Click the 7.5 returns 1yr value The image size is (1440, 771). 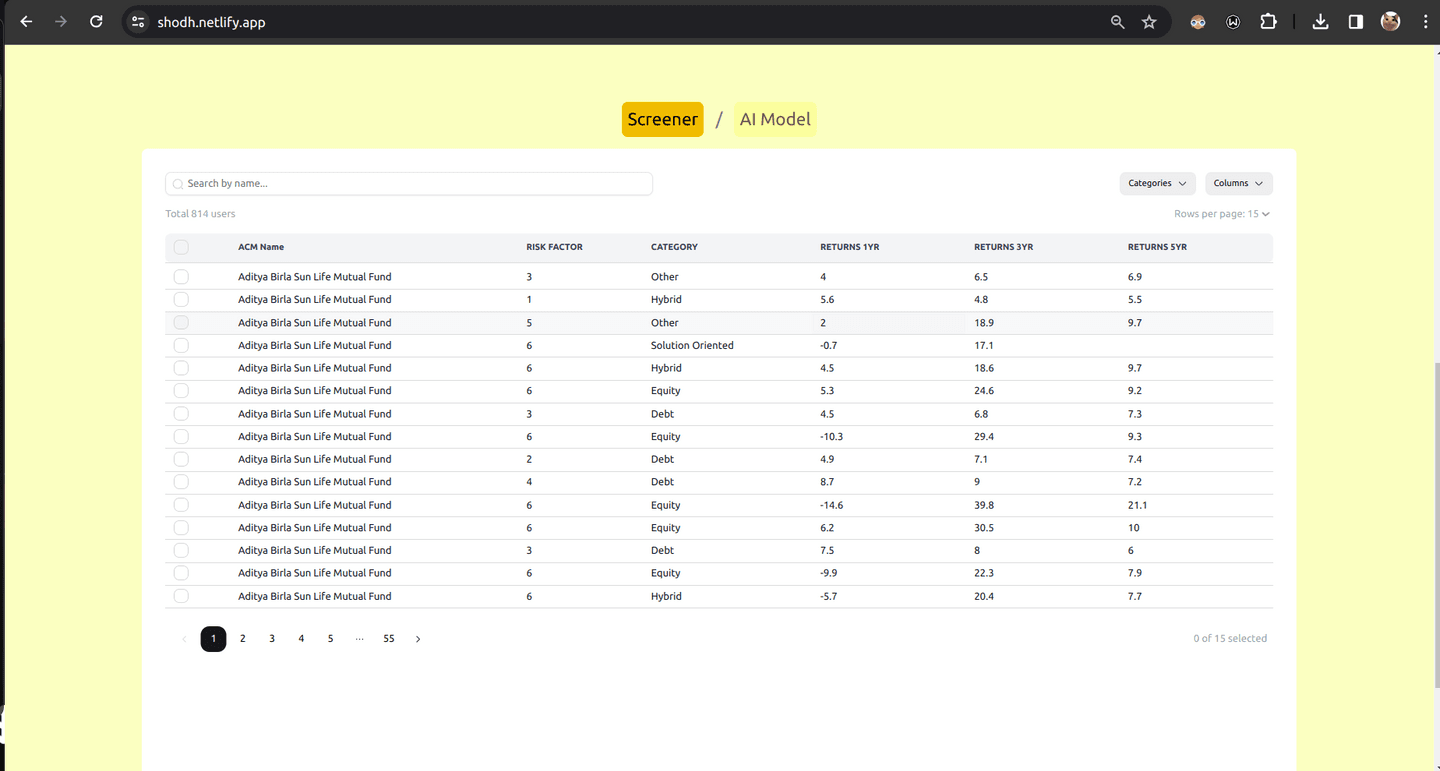point(827,550)
